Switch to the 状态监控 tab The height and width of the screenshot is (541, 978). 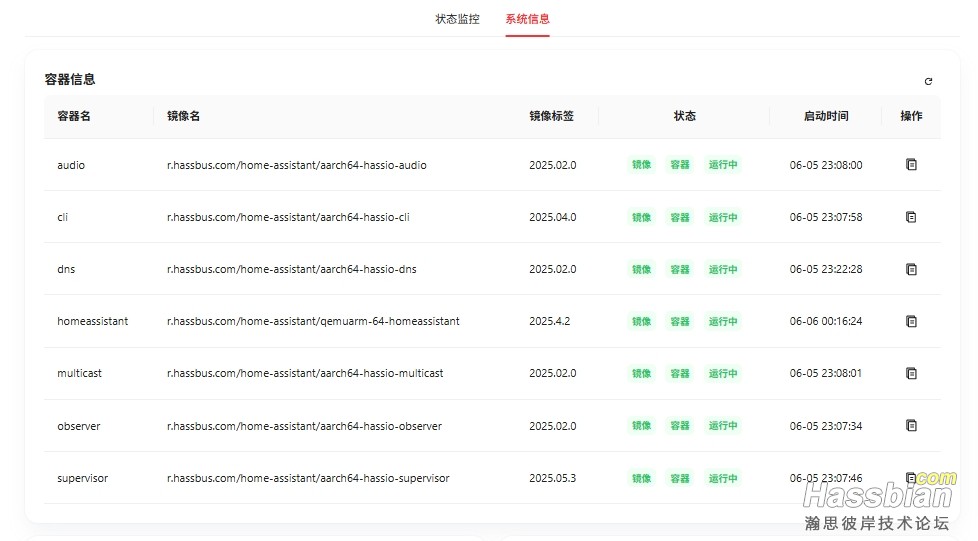[x=457, y=19]
